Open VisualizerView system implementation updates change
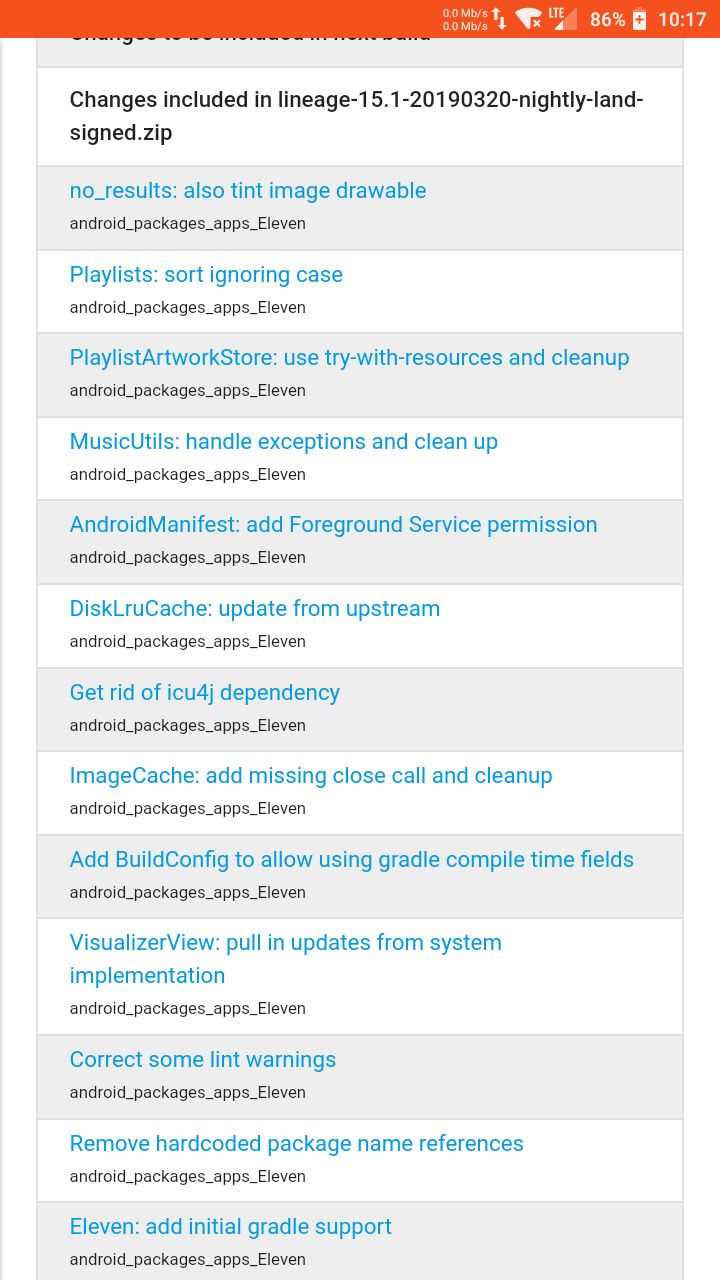 pos(286,959)
